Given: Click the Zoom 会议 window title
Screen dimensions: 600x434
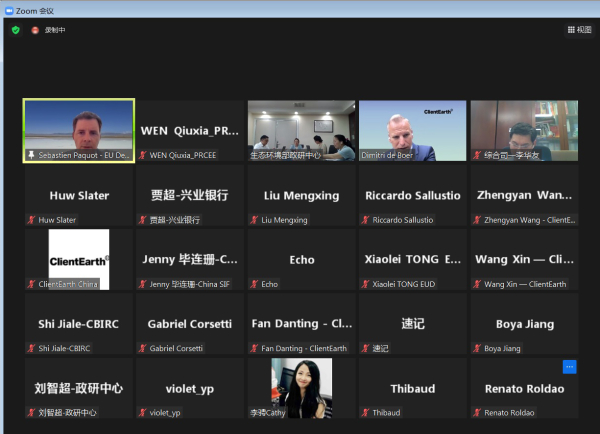Looking at the screenshot, I should (35, 11).
